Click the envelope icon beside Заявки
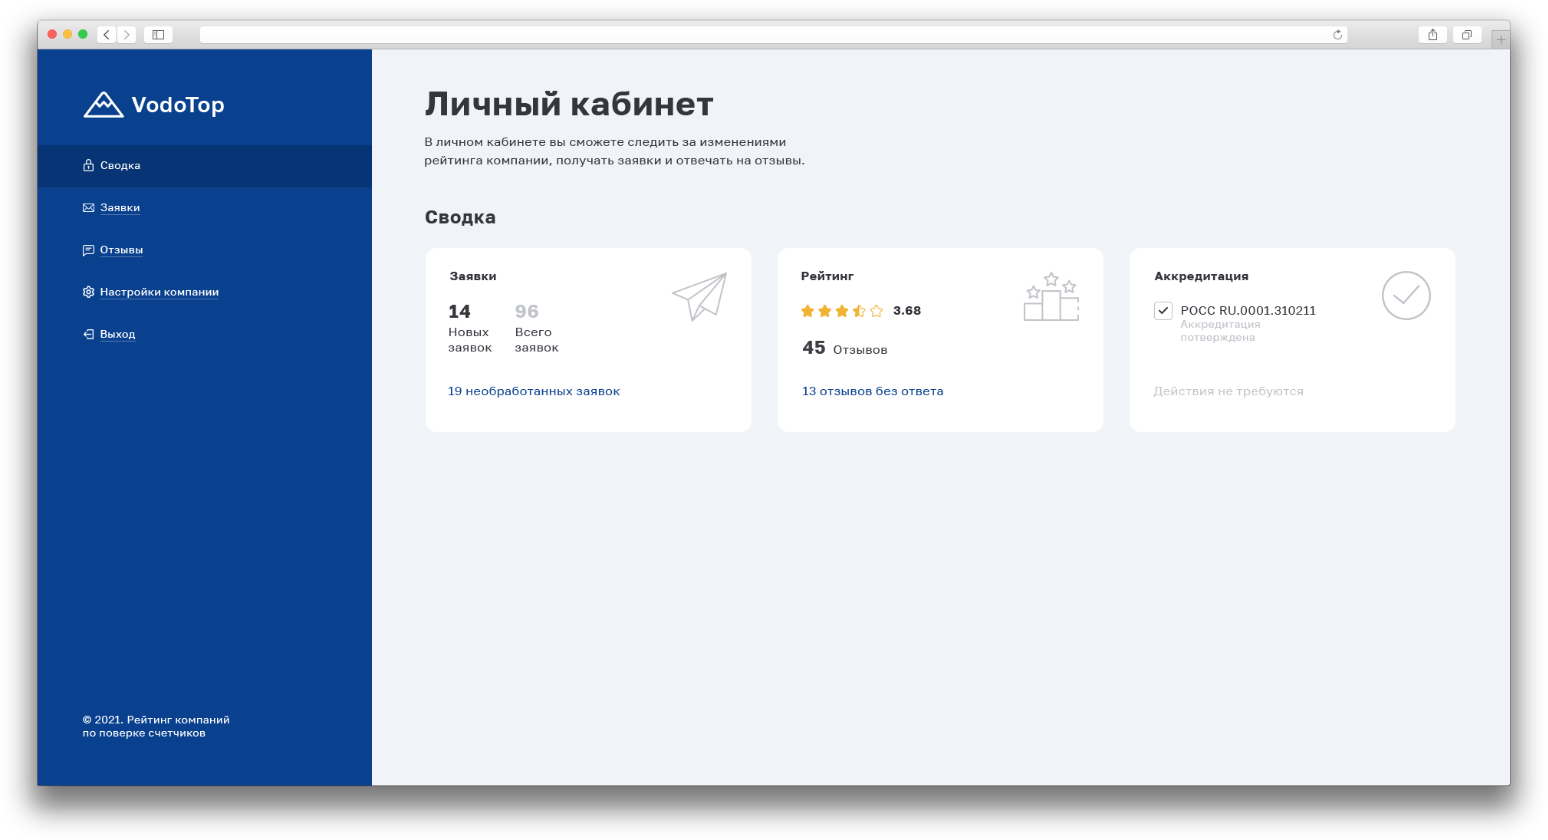The width and height of the screenshot is (1548, 840). pyautogui.click(x=88, y=208)
